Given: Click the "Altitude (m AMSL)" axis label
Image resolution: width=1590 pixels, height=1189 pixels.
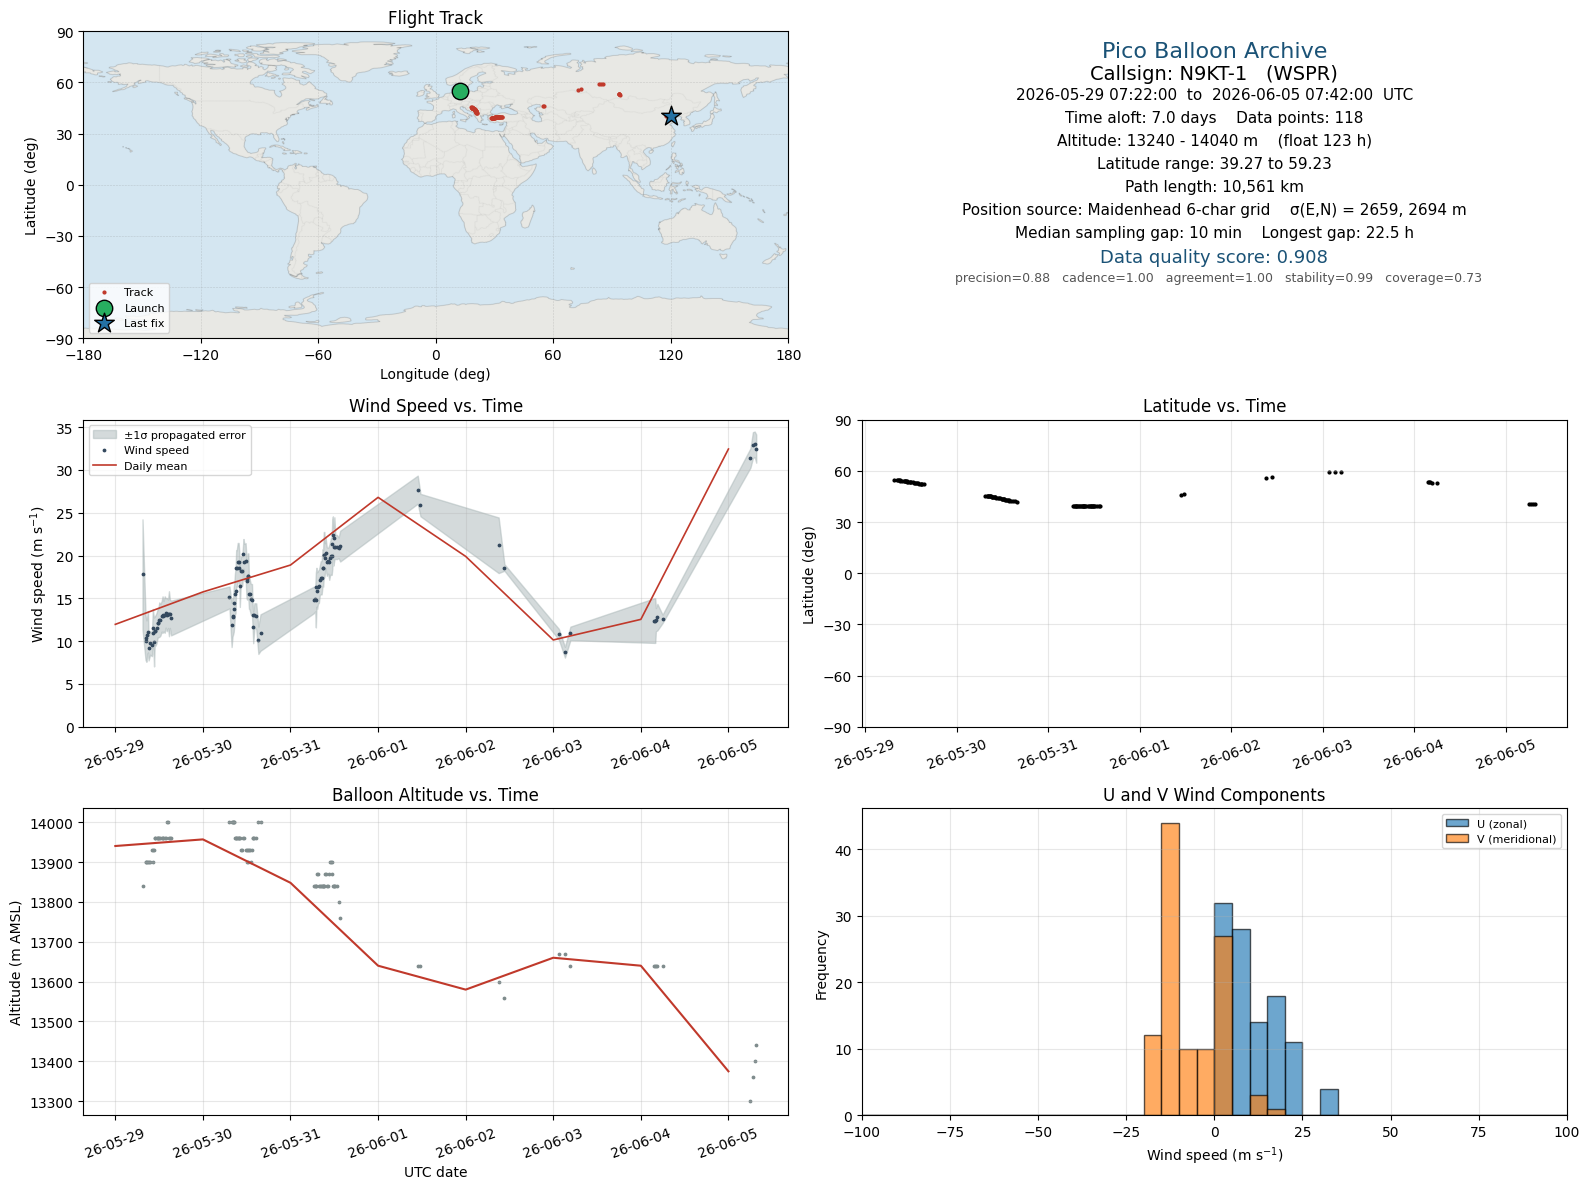Looking at the screenshot, I should (x=16, y=962).
